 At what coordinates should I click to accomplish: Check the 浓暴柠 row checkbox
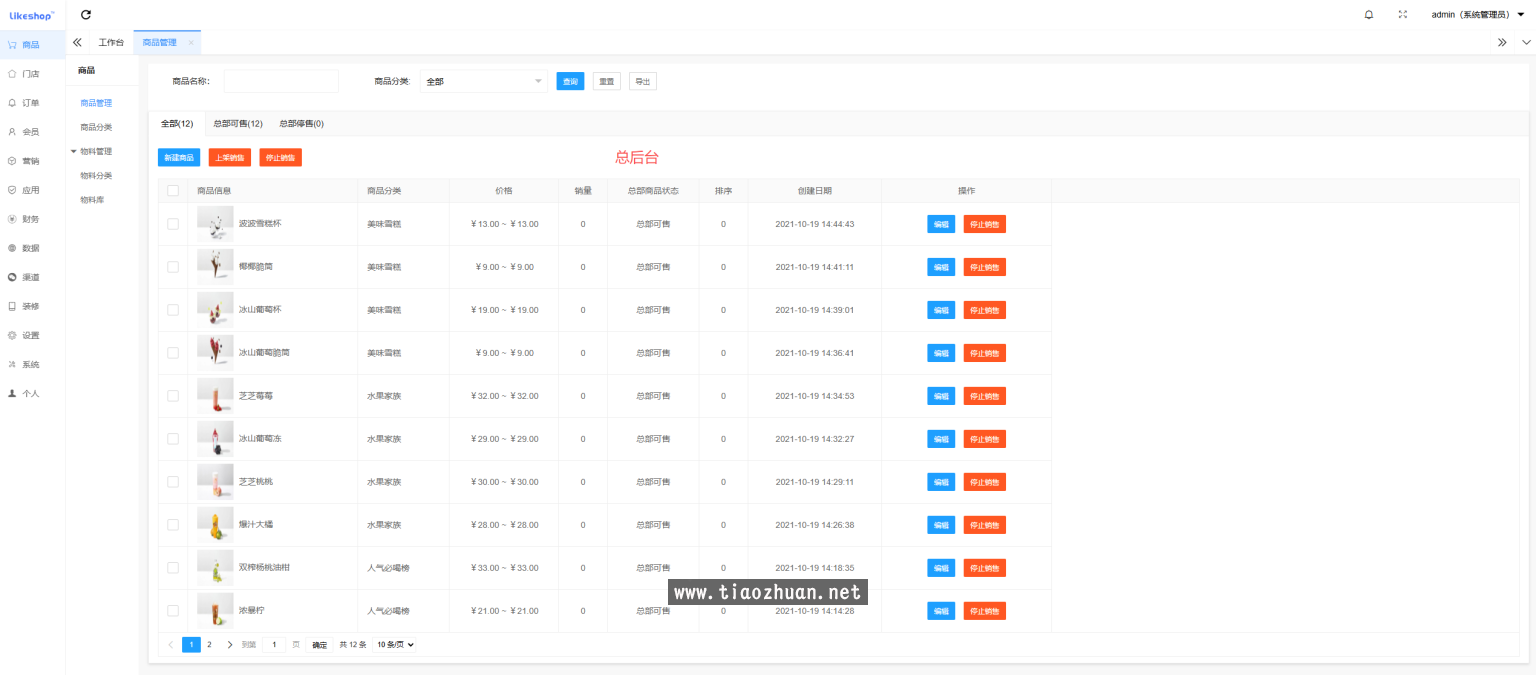coord(173,611)
